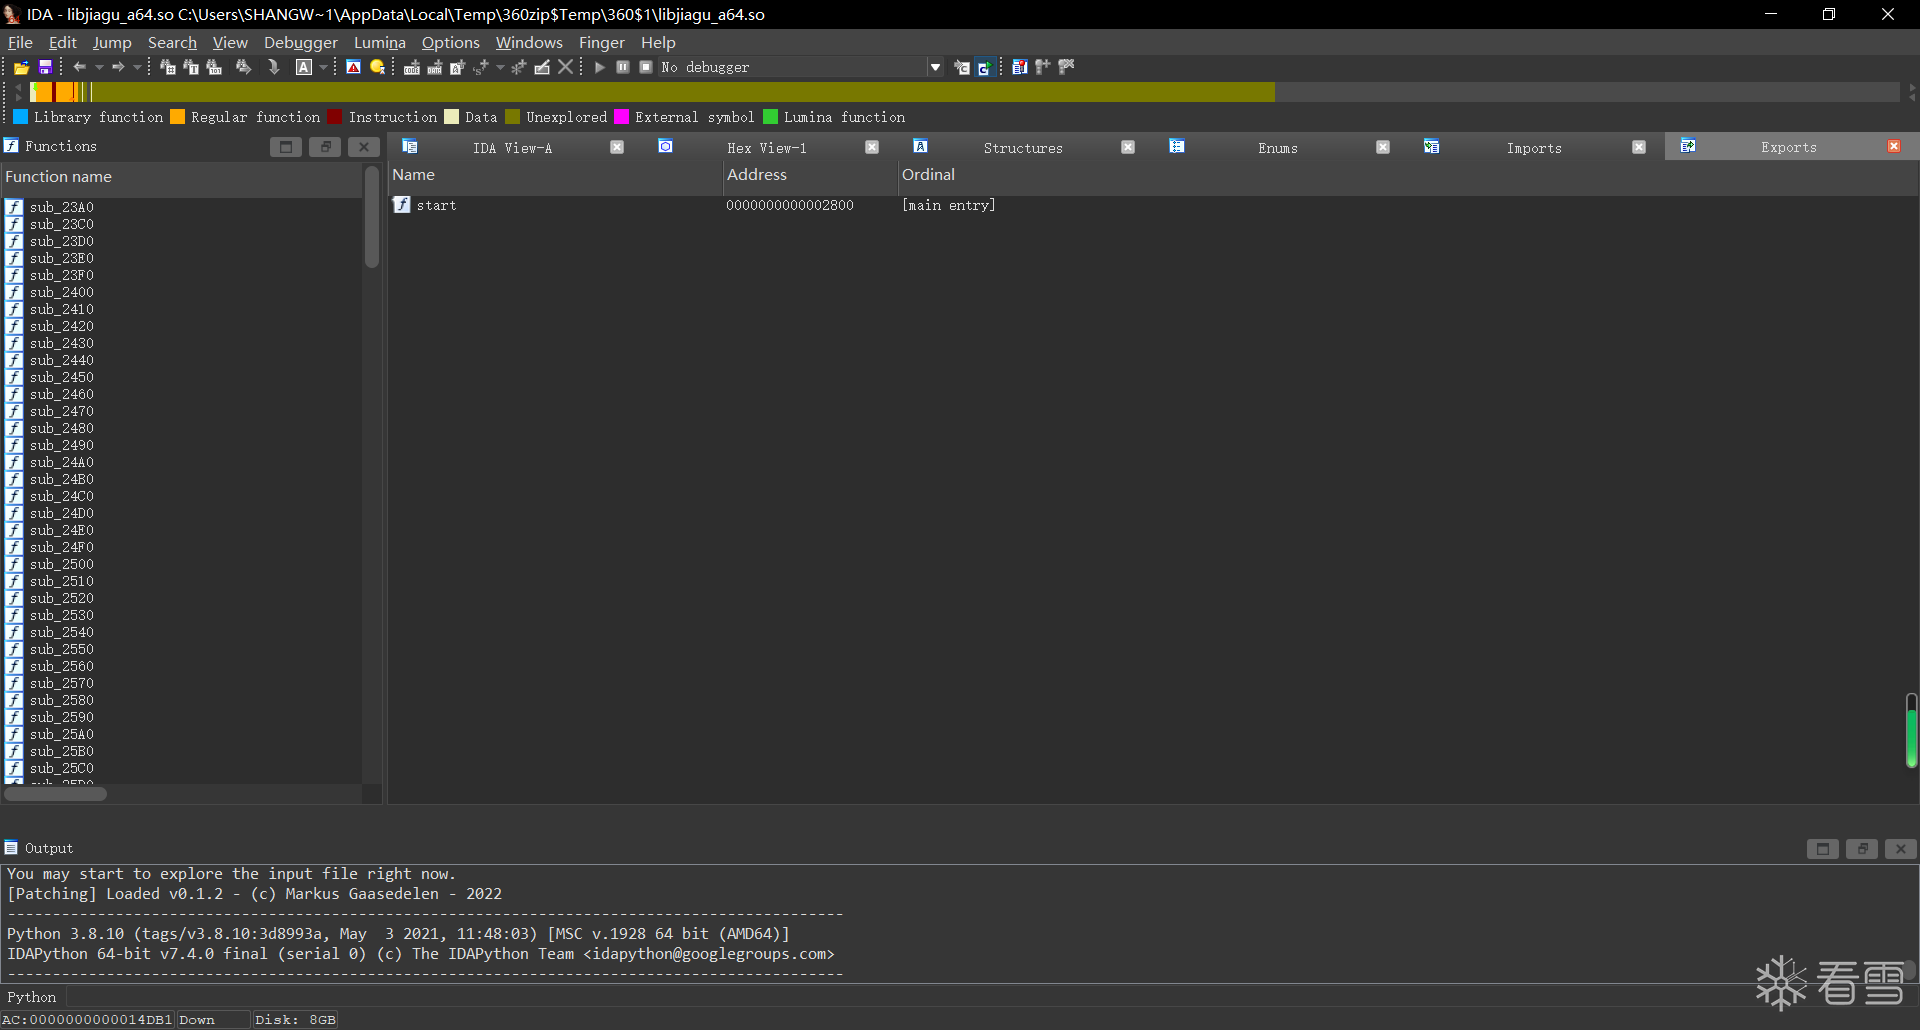Open the Lumina menu
Screen dimensions: 1920x1030
coord(380,42)
